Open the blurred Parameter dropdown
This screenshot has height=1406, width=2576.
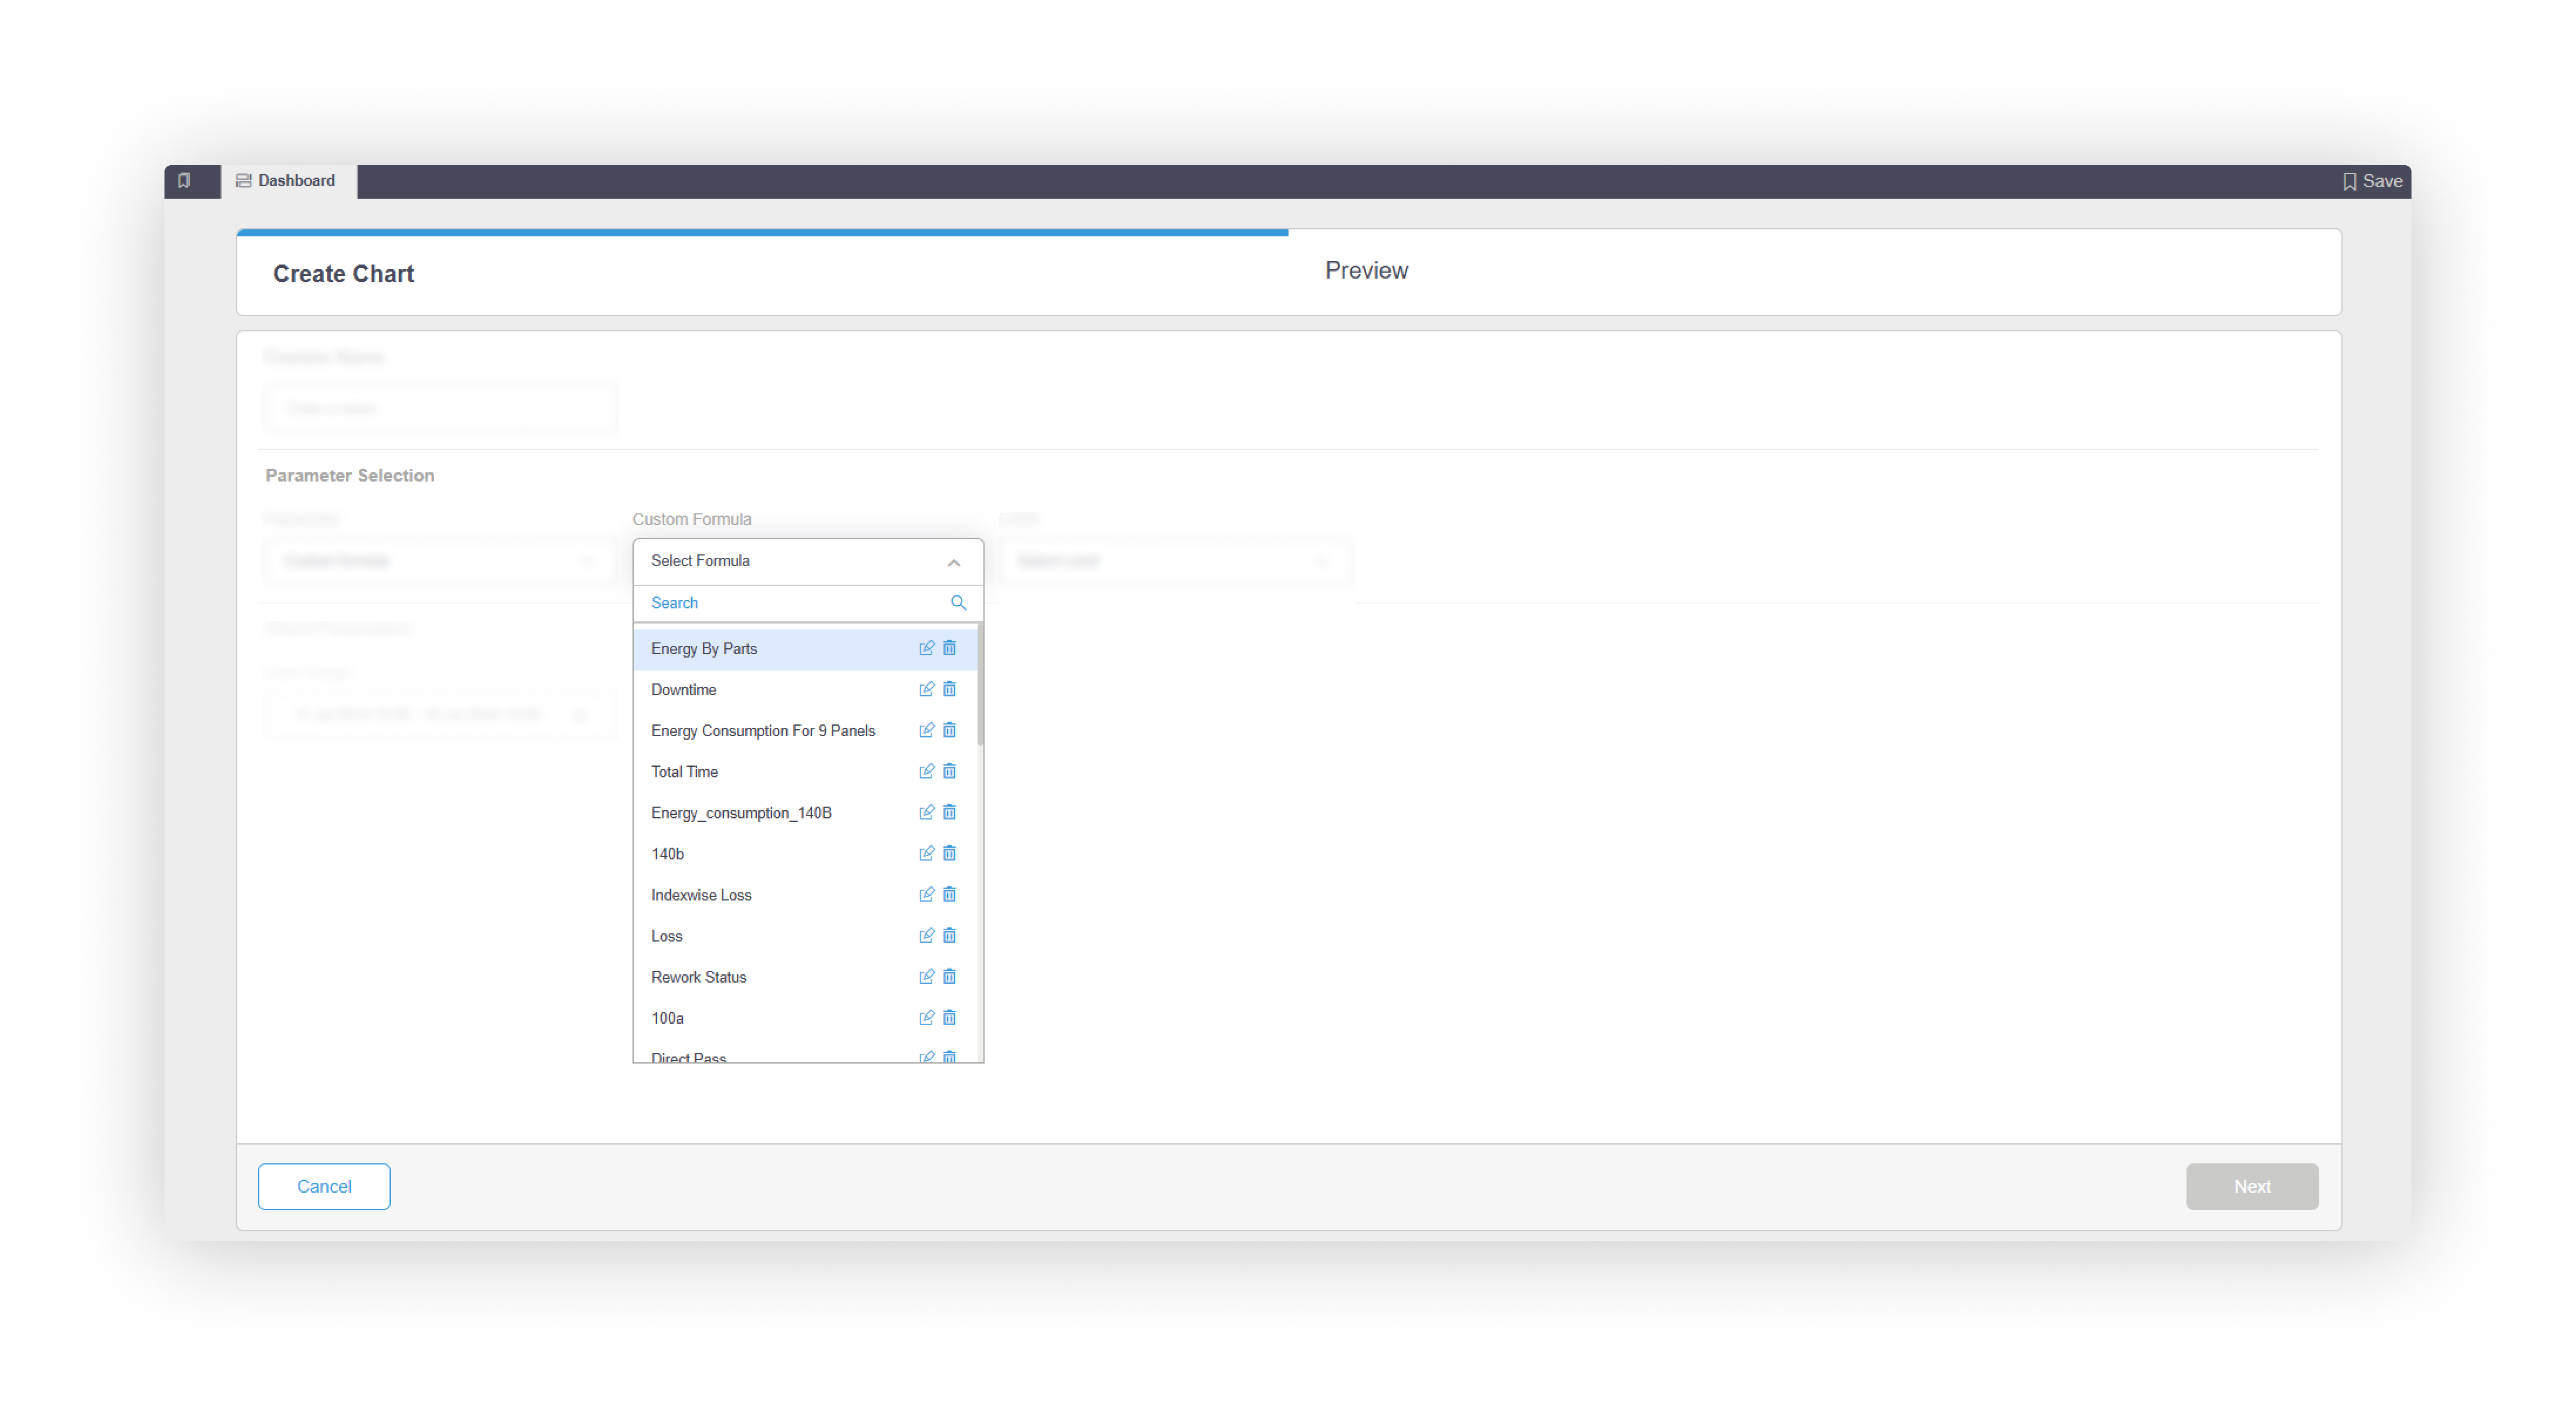[440, 561]
